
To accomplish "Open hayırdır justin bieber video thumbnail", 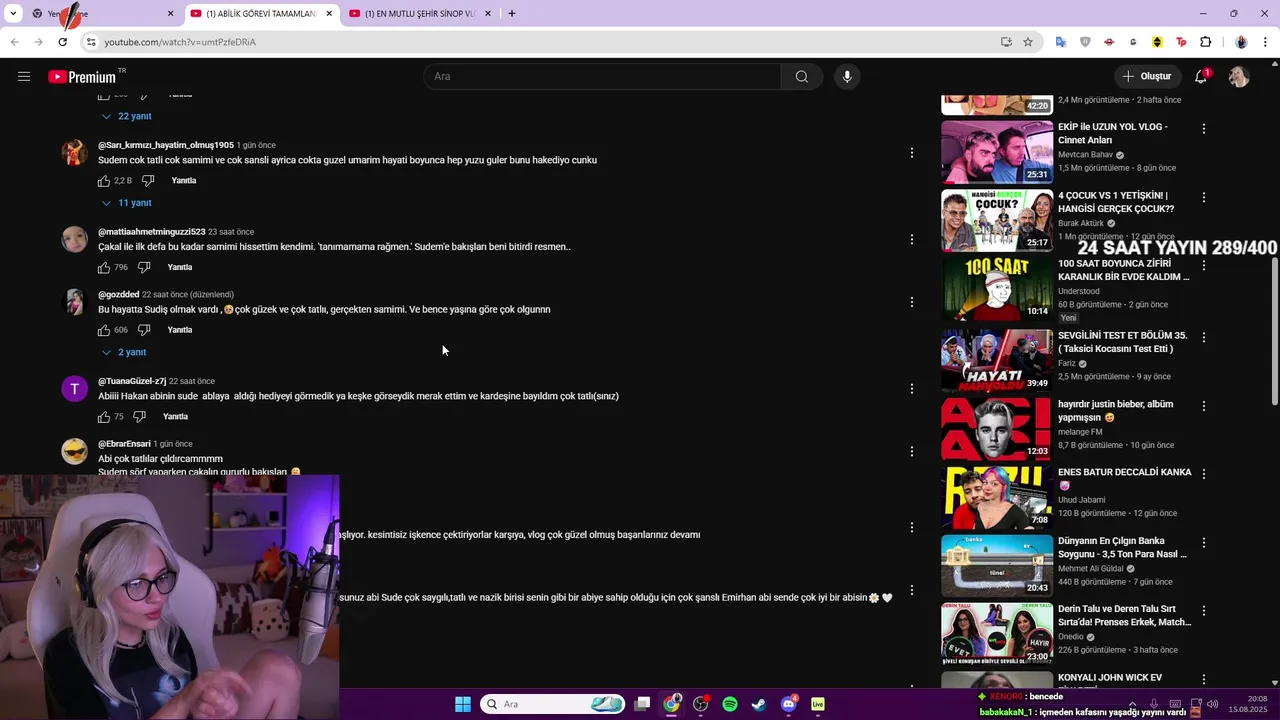I will point(997,429).
